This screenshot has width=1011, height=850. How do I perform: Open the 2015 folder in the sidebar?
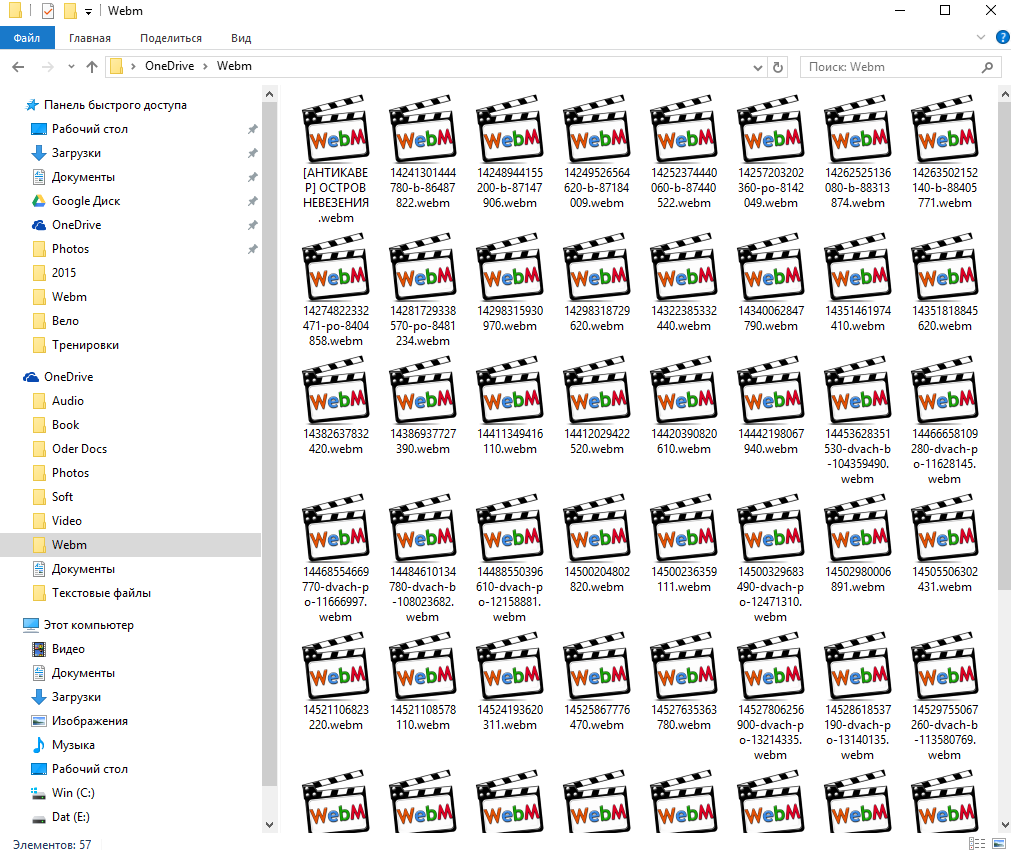[64, 273]
